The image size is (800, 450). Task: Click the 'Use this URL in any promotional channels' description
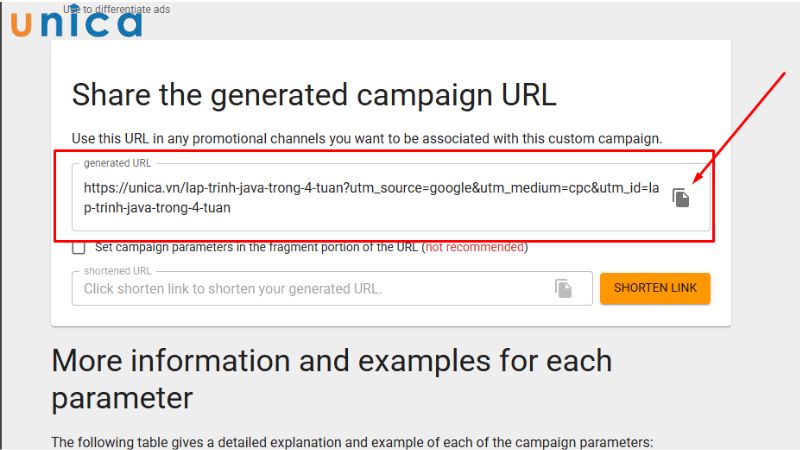(x=367, y=138)
